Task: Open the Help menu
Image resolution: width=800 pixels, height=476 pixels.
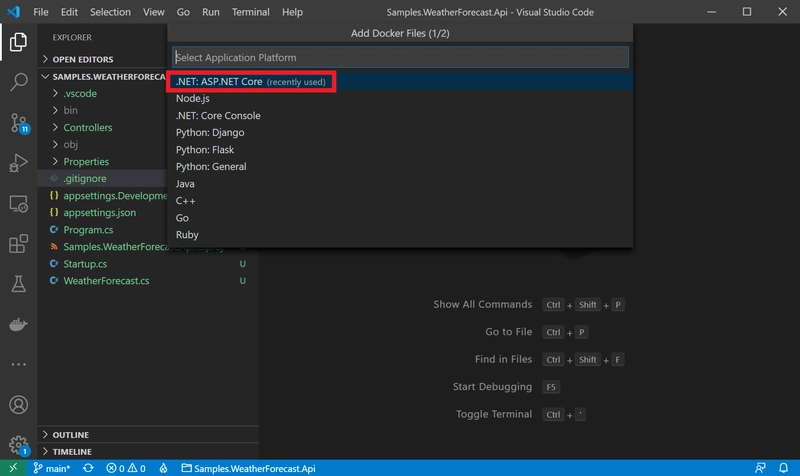Action: 292,12
